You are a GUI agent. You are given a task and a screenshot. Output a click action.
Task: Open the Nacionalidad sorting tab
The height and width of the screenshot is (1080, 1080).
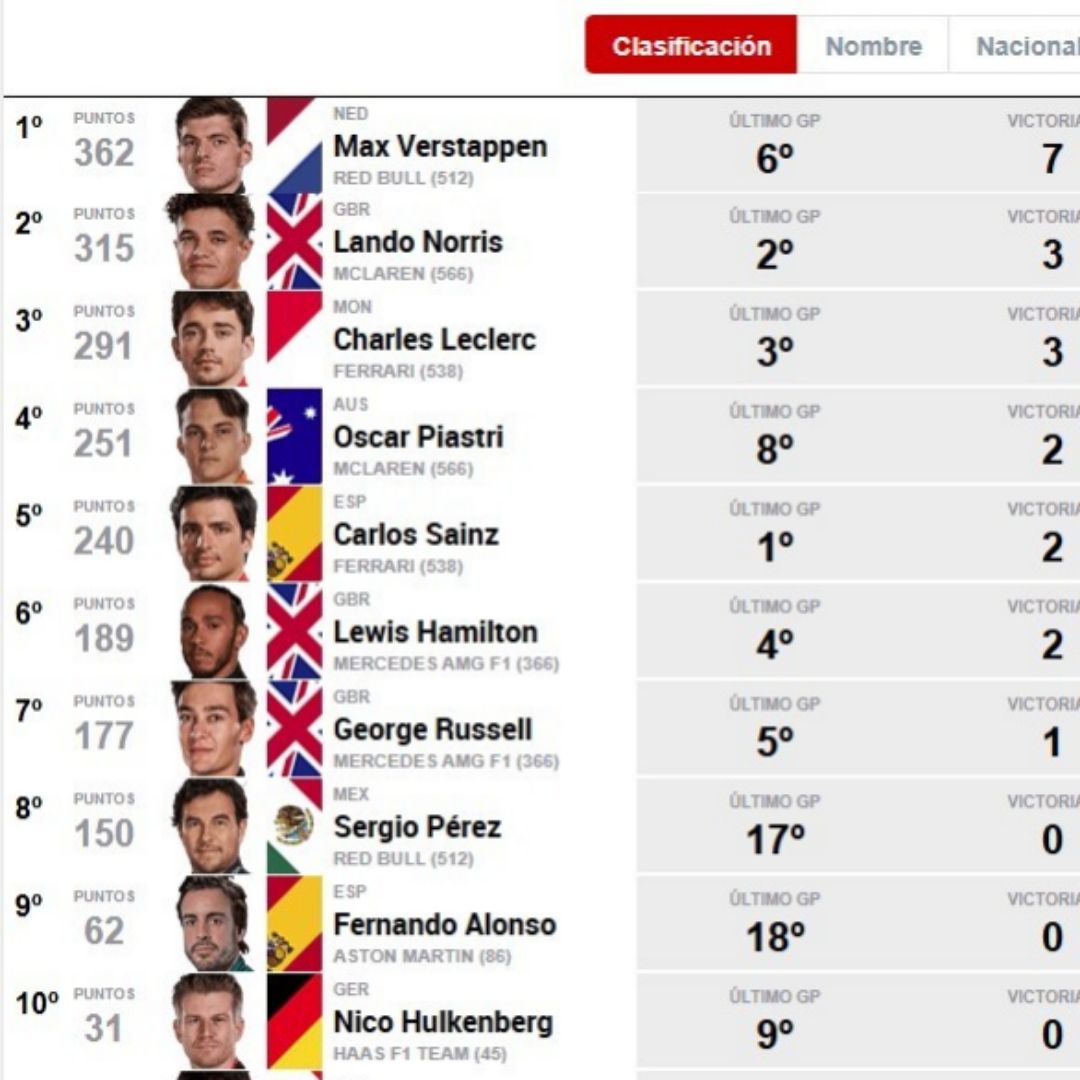pos(1026,46)
